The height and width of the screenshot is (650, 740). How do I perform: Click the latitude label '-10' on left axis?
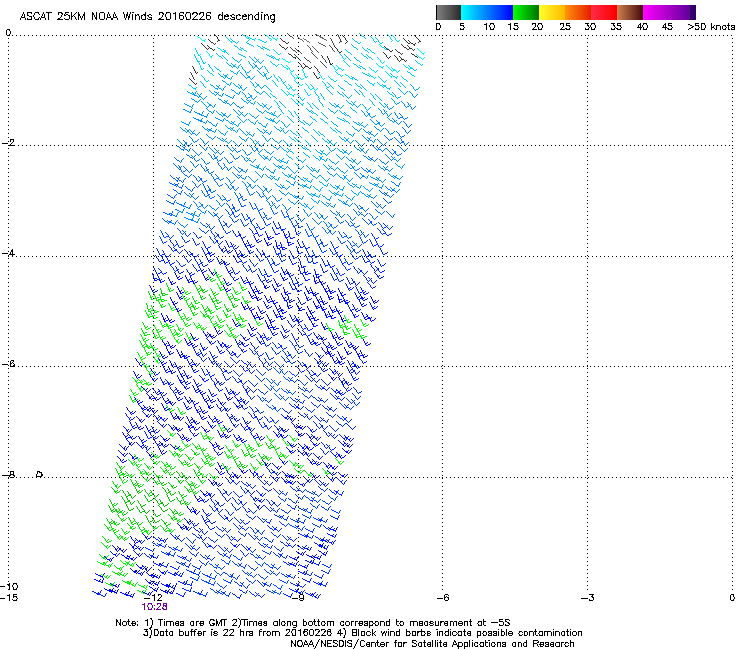(9, 587)
